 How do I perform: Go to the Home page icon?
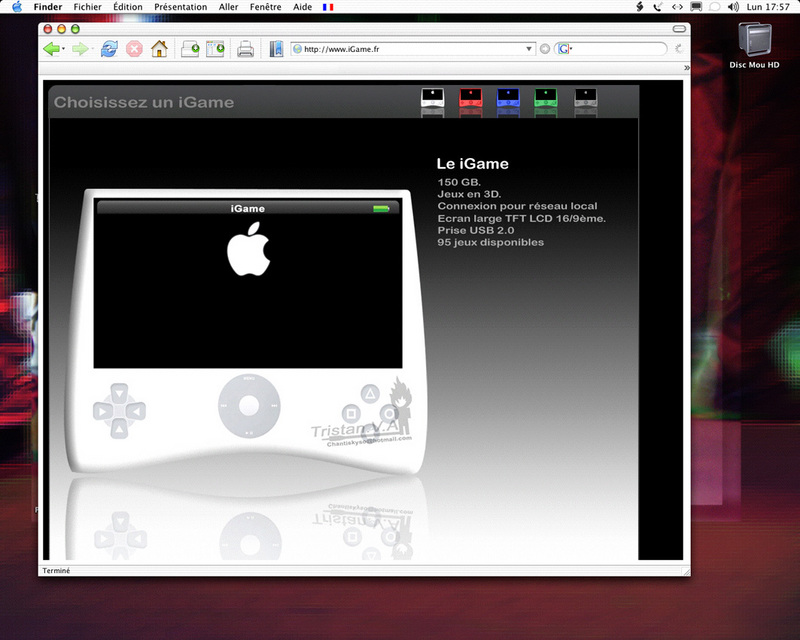click(x=159, y=49)
